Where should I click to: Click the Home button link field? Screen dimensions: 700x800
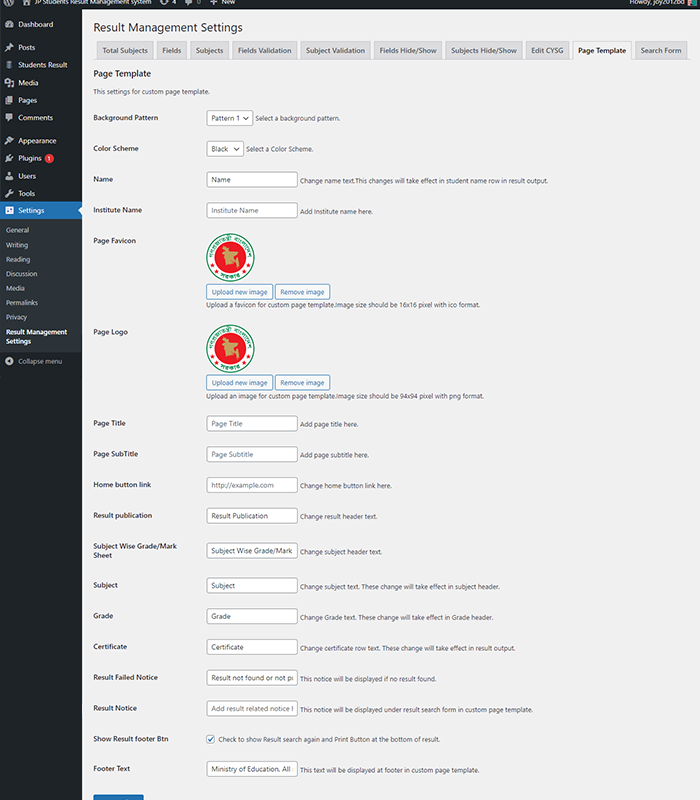(x=252, y=485)
